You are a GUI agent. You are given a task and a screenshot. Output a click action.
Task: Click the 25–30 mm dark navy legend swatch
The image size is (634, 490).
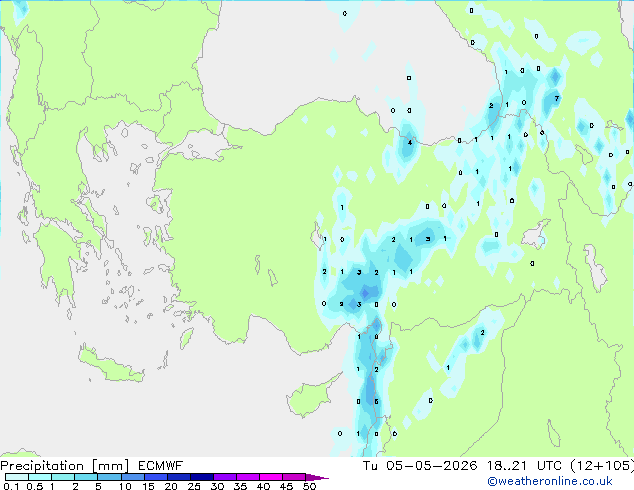click(x=202, y=477)
